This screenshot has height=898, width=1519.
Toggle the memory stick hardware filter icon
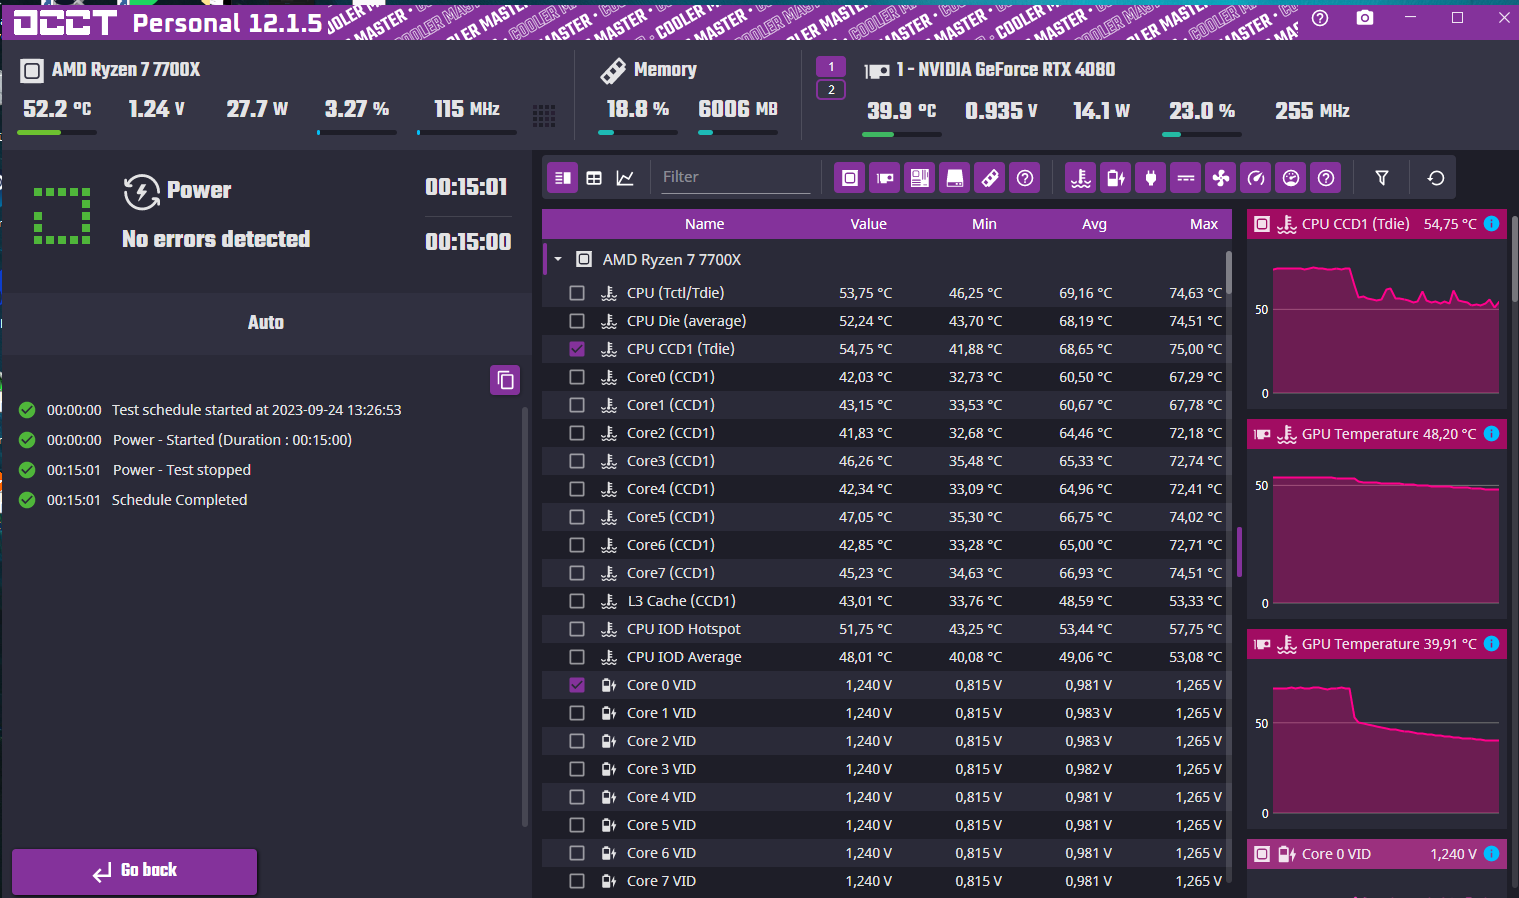pyautogui.click(x=990, y=178)
